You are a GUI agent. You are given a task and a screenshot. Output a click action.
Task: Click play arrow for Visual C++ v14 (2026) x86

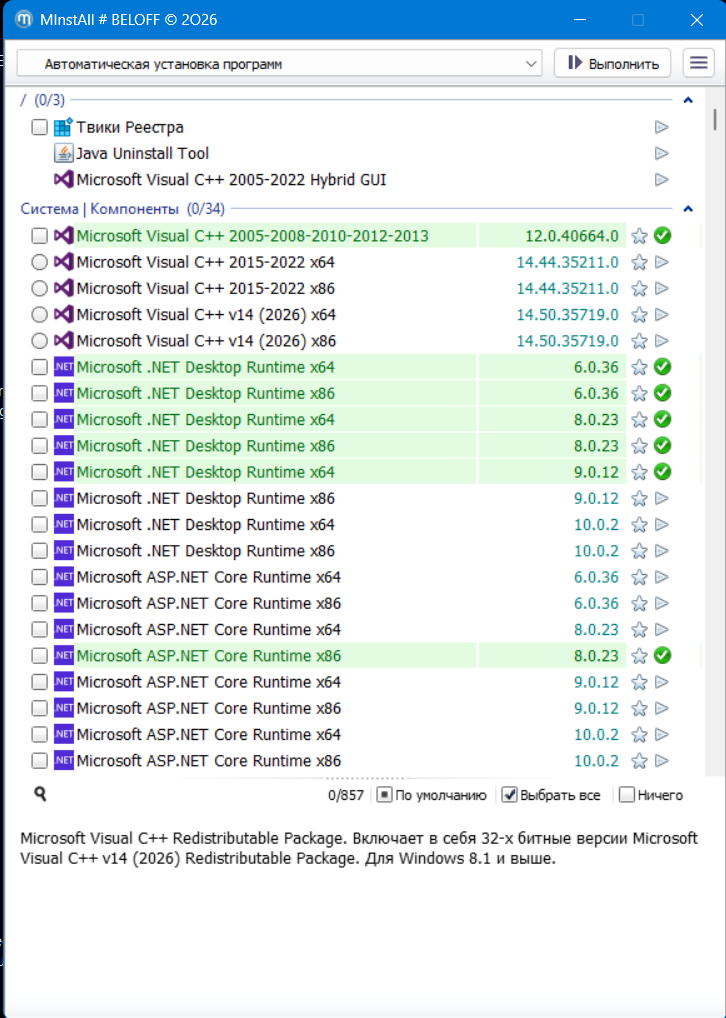(662, 341)
